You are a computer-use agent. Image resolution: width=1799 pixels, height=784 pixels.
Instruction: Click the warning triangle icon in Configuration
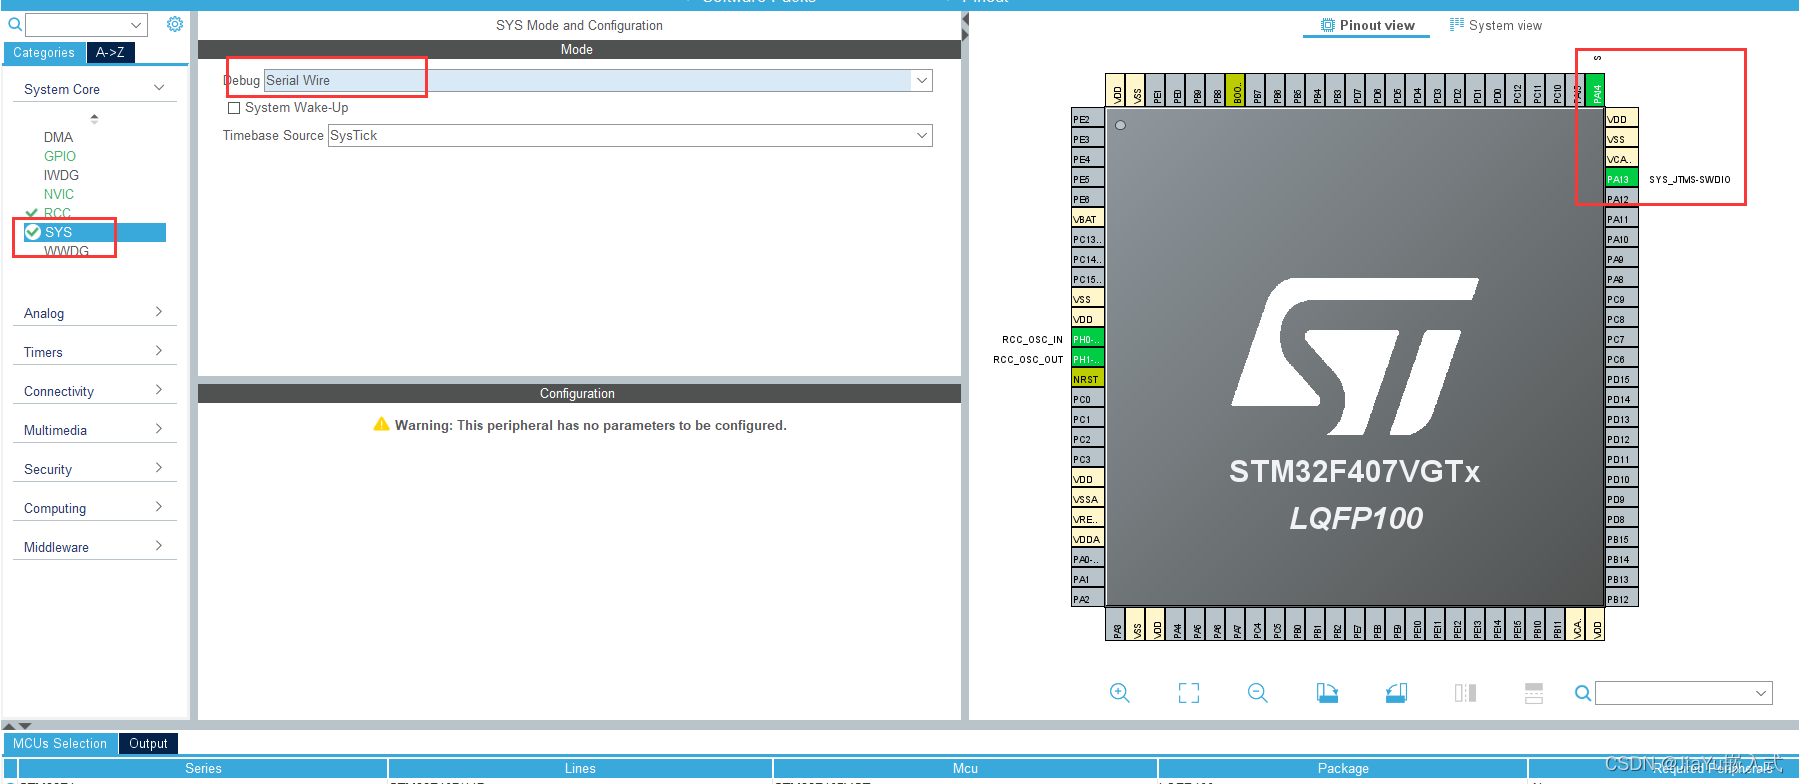pos(381,424)
